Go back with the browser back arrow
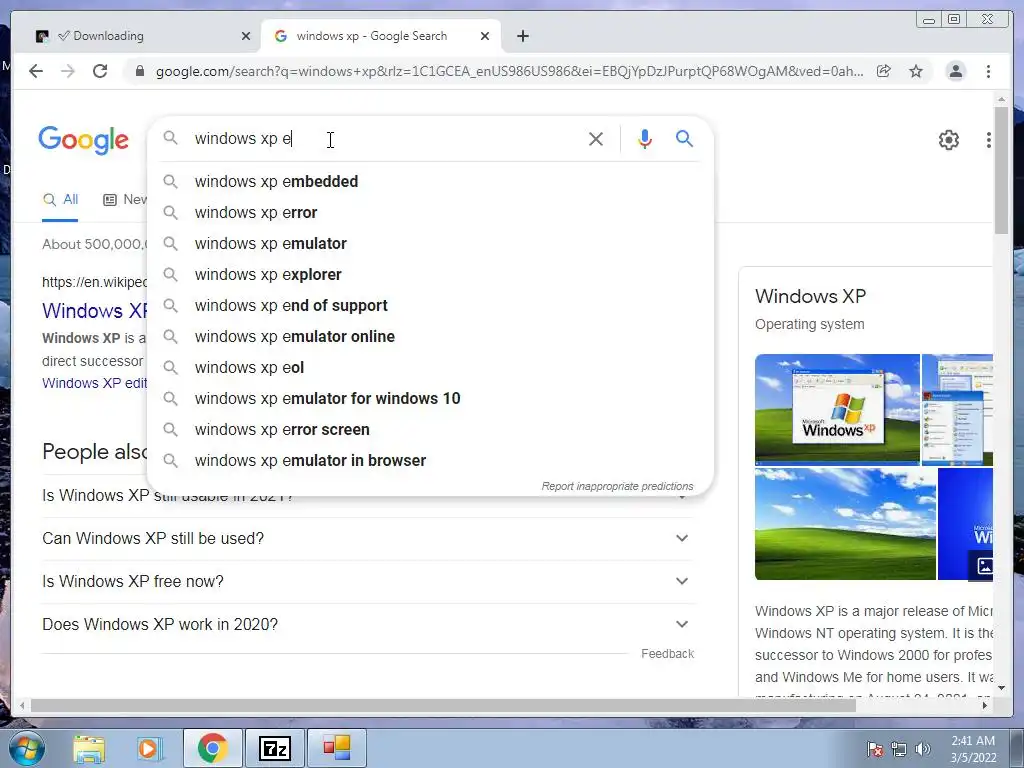Image resolution: width=1024 pixels, height=768 pixels. [x=36, y=71]
